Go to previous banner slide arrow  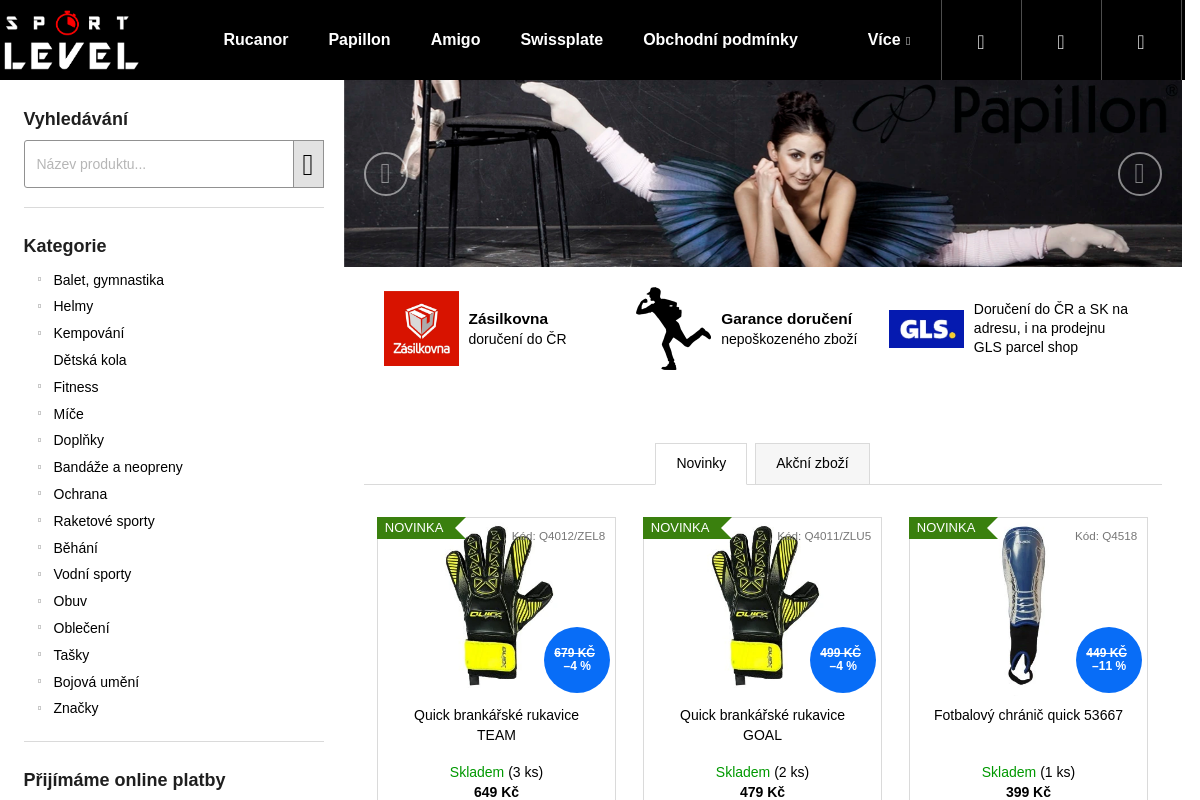click(385, 174)
